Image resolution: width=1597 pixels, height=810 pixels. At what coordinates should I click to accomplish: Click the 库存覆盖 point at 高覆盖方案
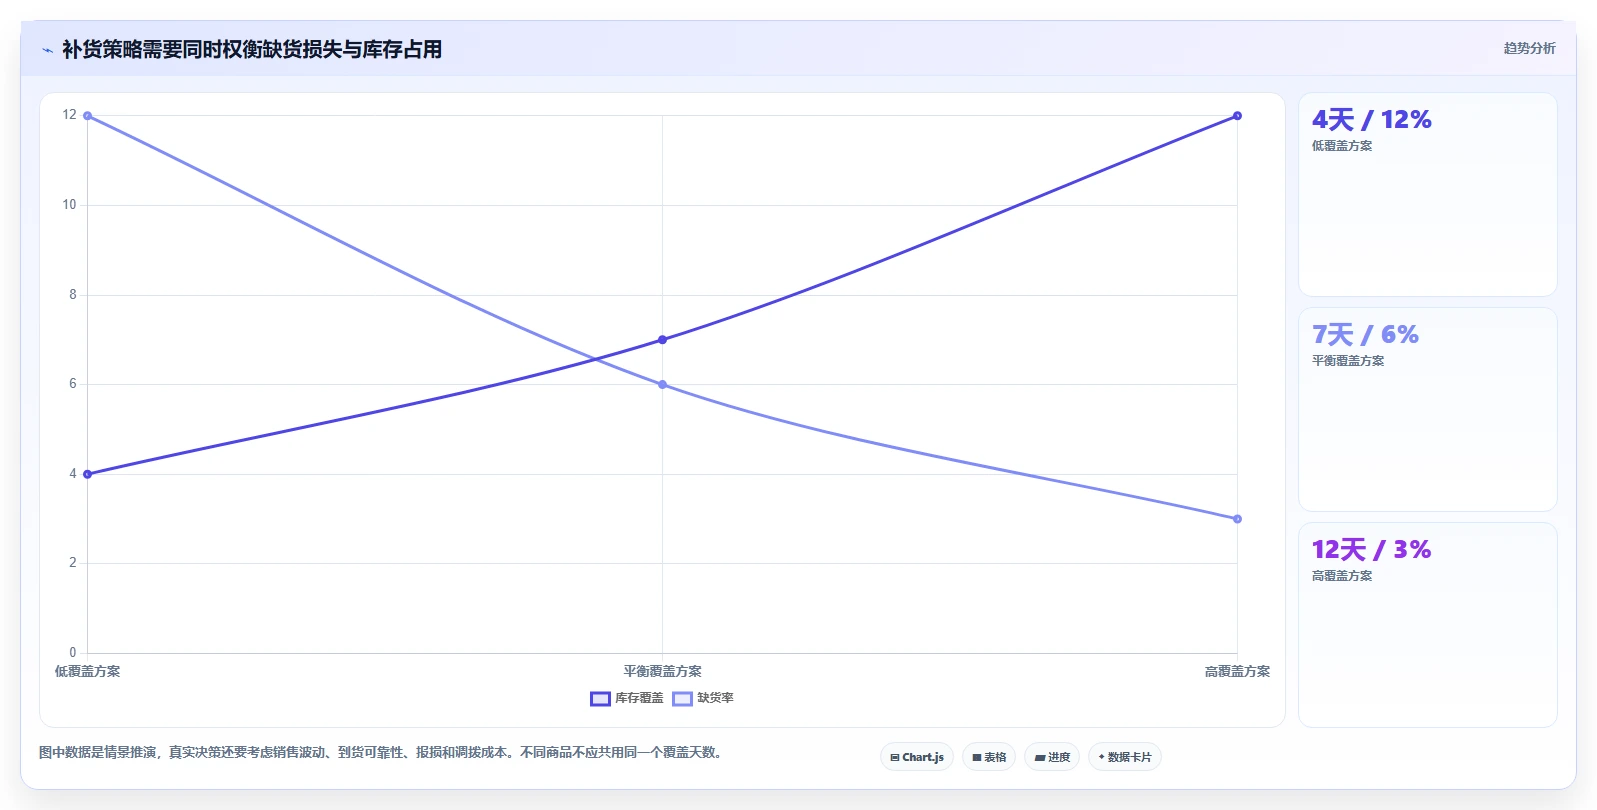[x=1237, y=116]
